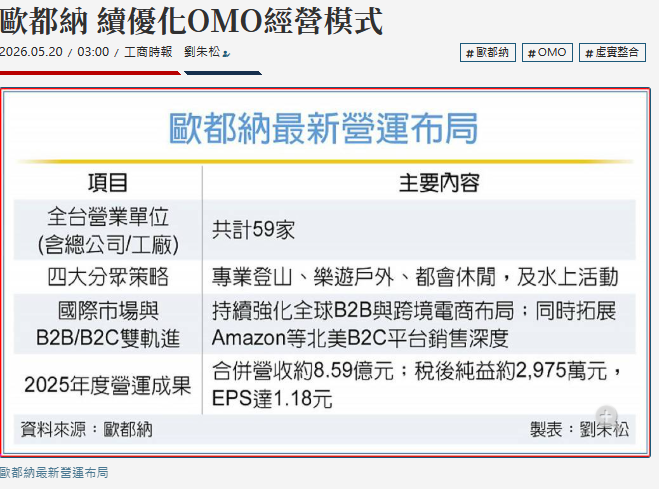Click the footer 製表:劉朱松

(x=580, y=429)
